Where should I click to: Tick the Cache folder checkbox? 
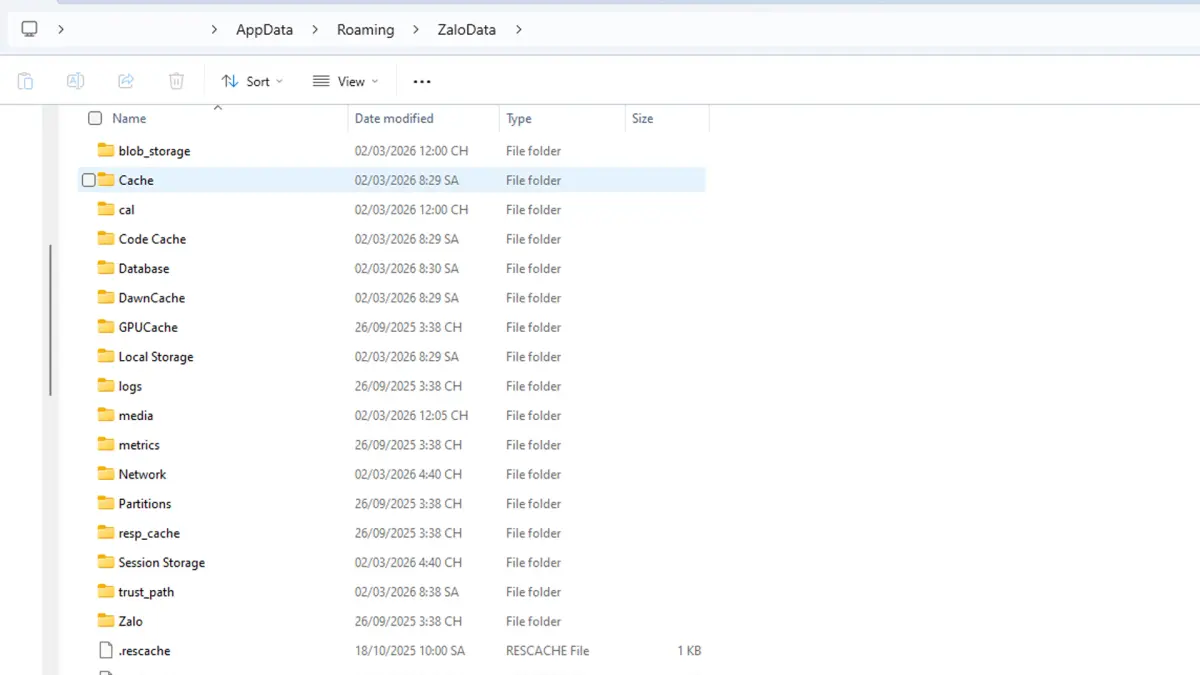(x=89, y=180)
